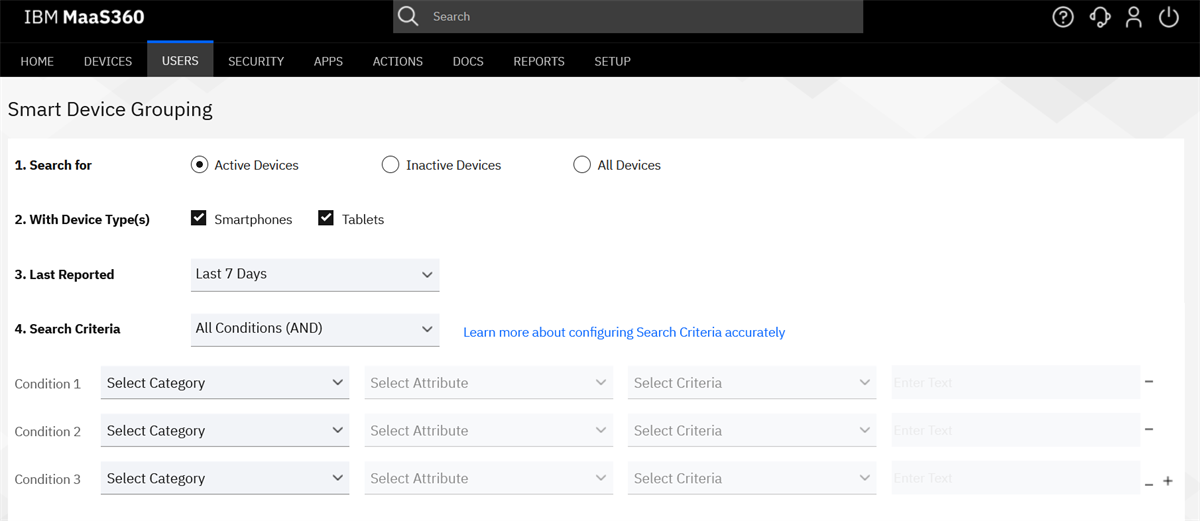Click the '1. Search for' label
Viewport: 1200px width, 521px height.
tap(53, 165)
